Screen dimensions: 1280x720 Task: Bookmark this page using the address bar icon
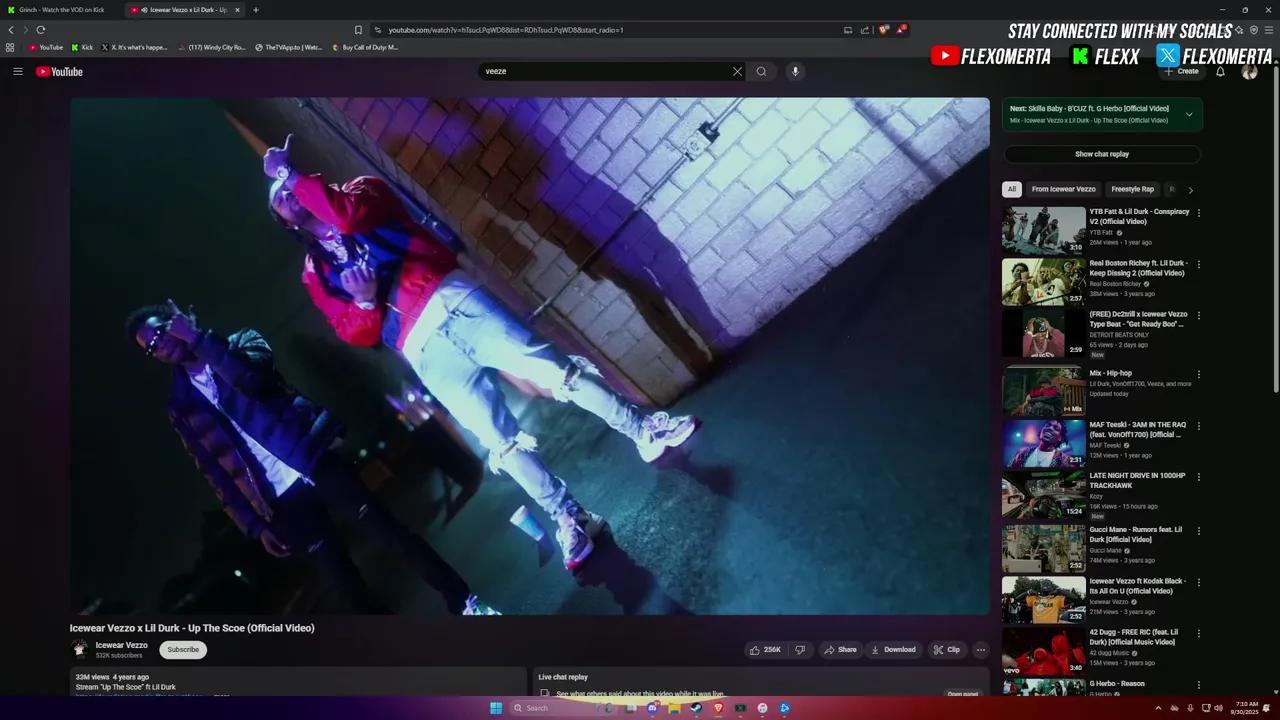click(358, 30)
